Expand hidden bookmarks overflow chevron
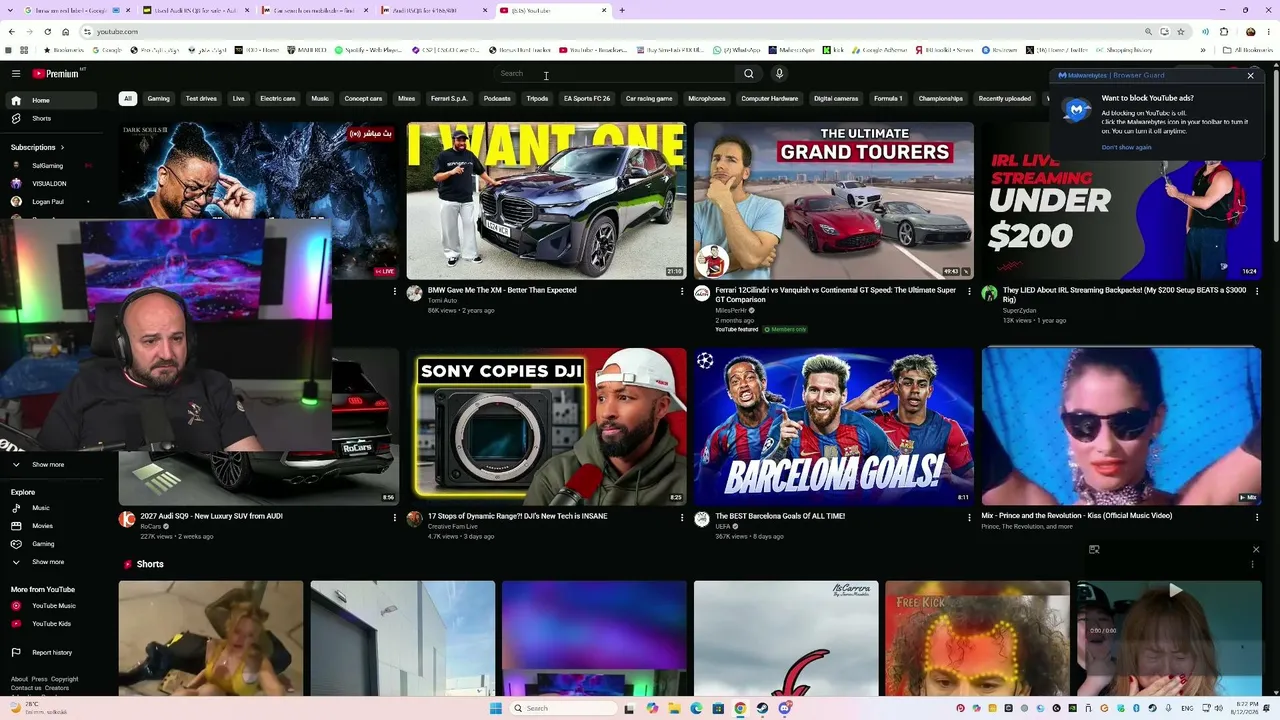1280x720 pixels. click(1203, 50)
